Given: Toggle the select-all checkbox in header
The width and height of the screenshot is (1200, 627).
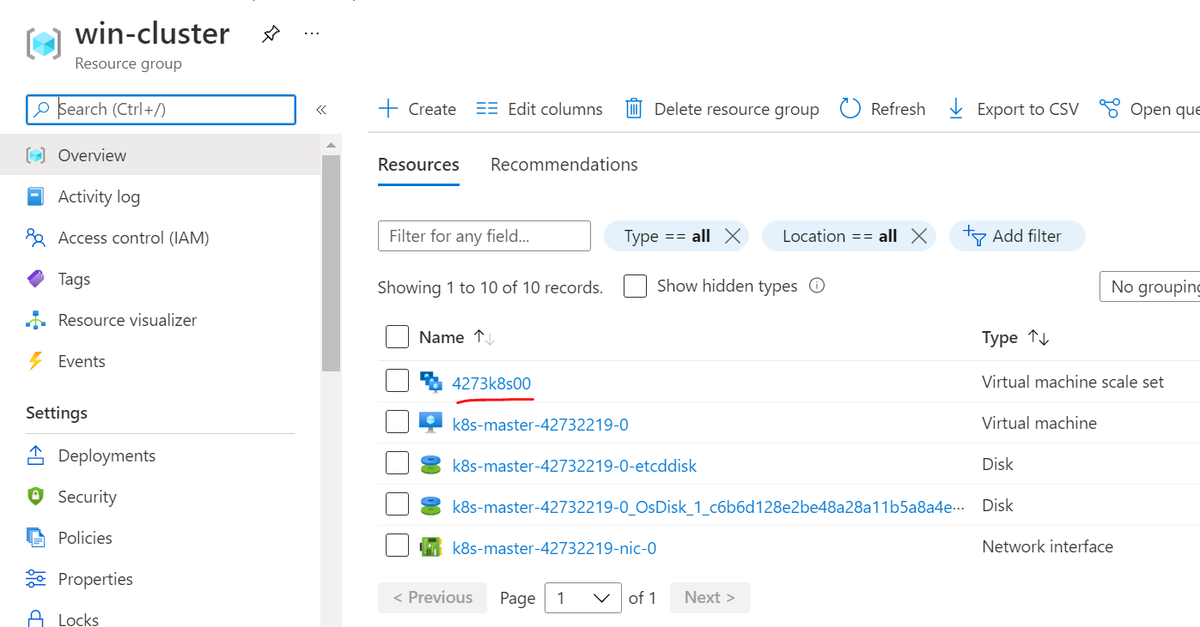Looking at the screenshot, I should pyautogui.click(x=397, y=337).
